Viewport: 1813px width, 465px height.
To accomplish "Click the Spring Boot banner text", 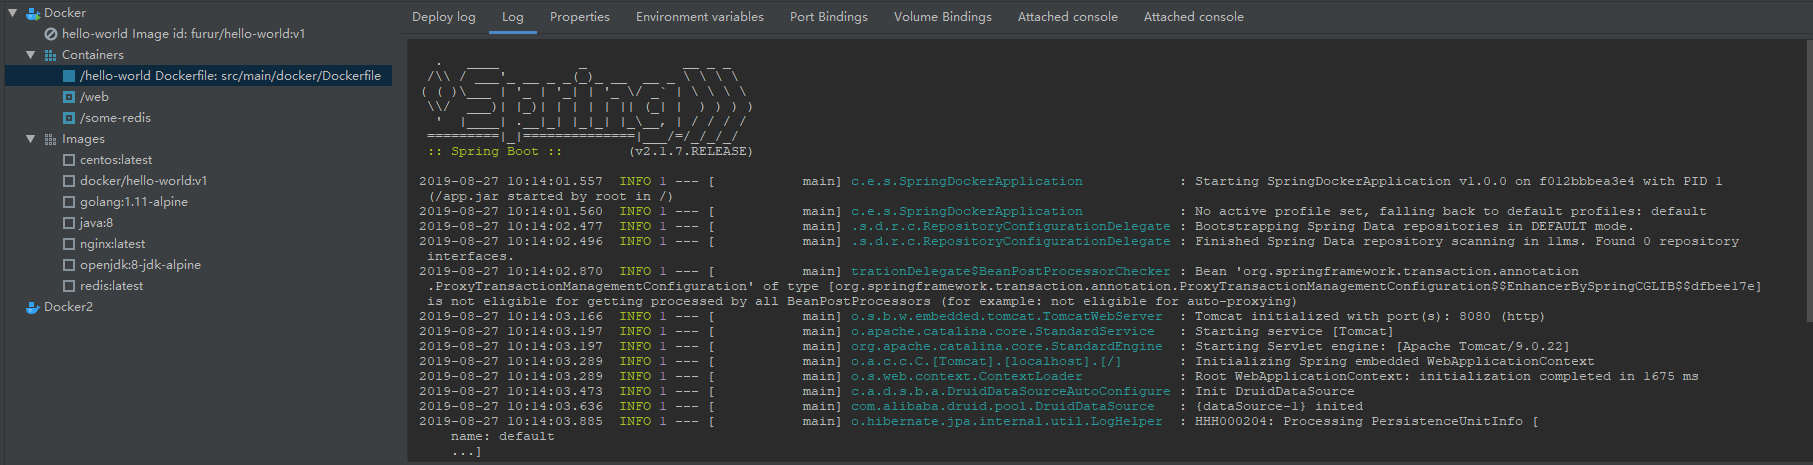I will [495, 152].
